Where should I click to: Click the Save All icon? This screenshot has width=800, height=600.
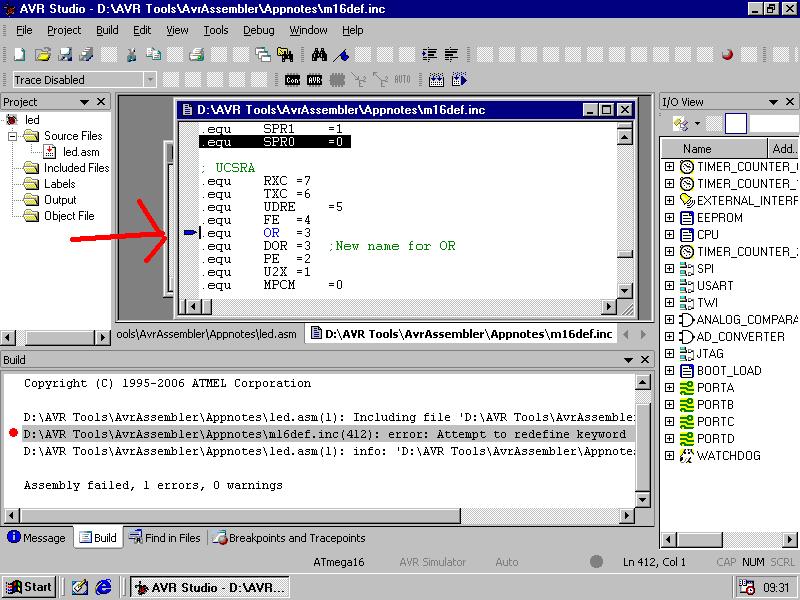(x=86, y=54)
